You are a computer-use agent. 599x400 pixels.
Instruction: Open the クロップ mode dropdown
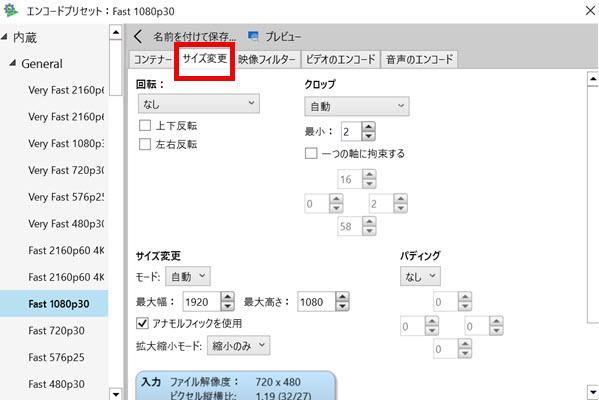(x=357, y=106)
